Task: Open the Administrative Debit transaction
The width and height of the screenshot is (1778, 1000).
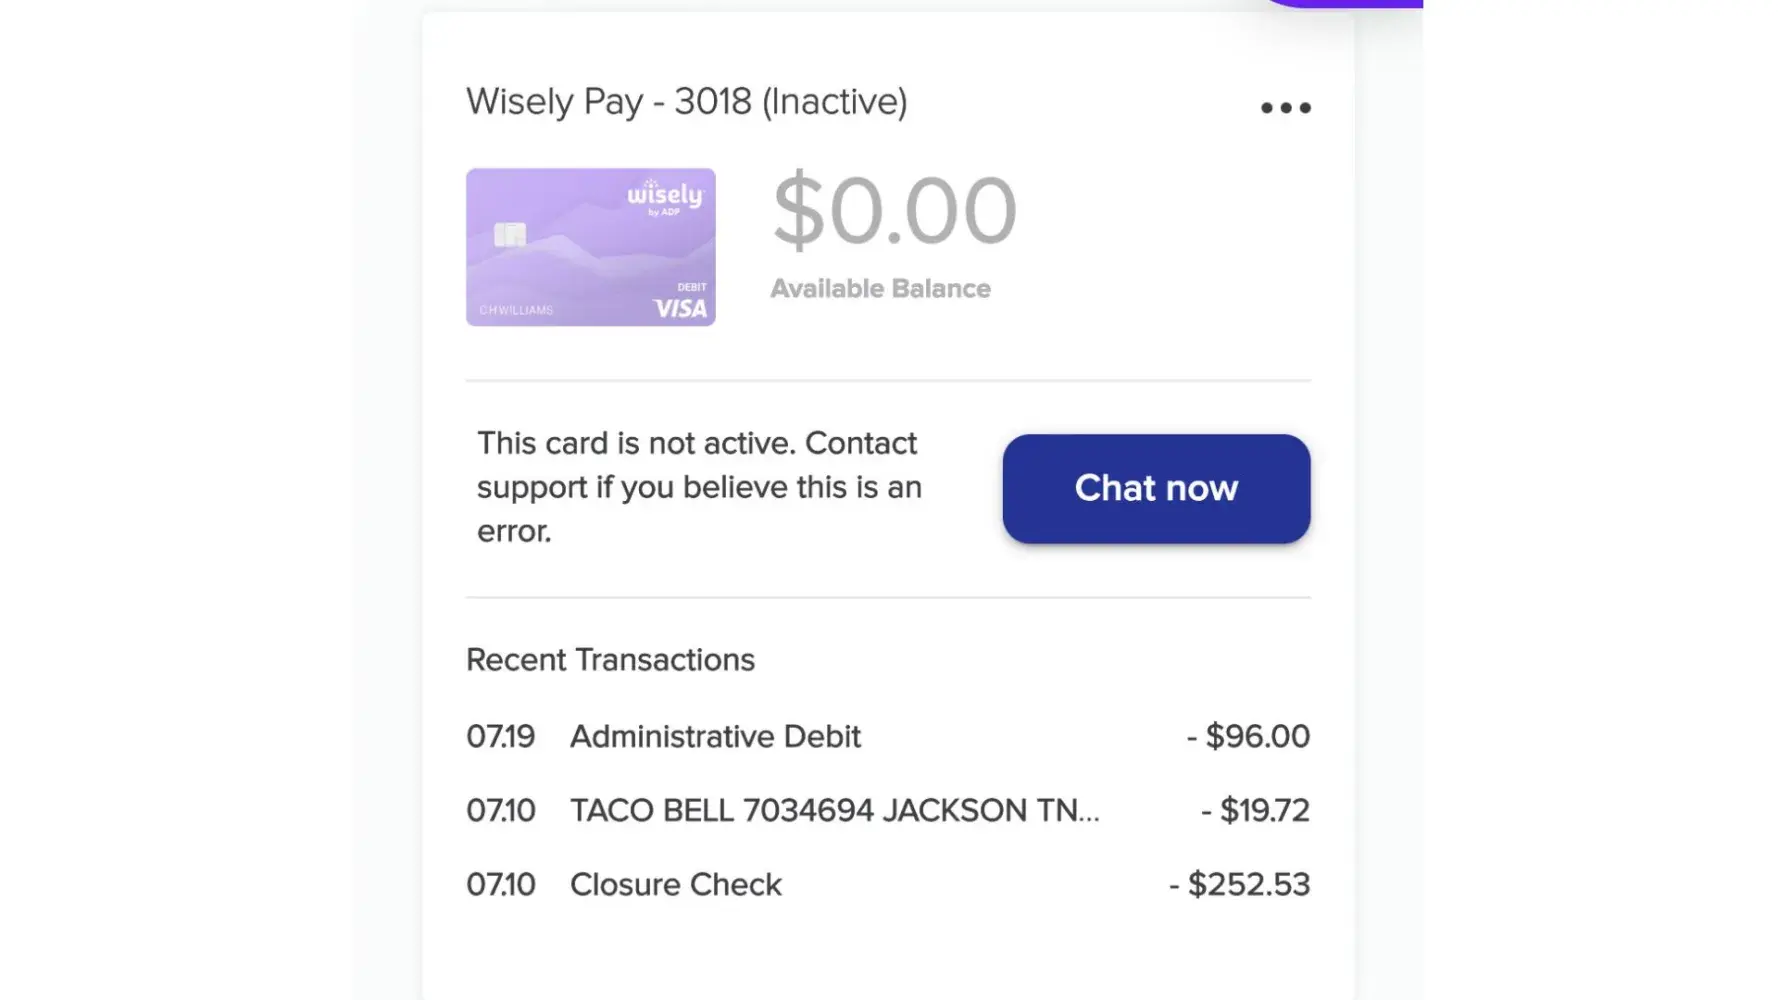Action: 715,737
